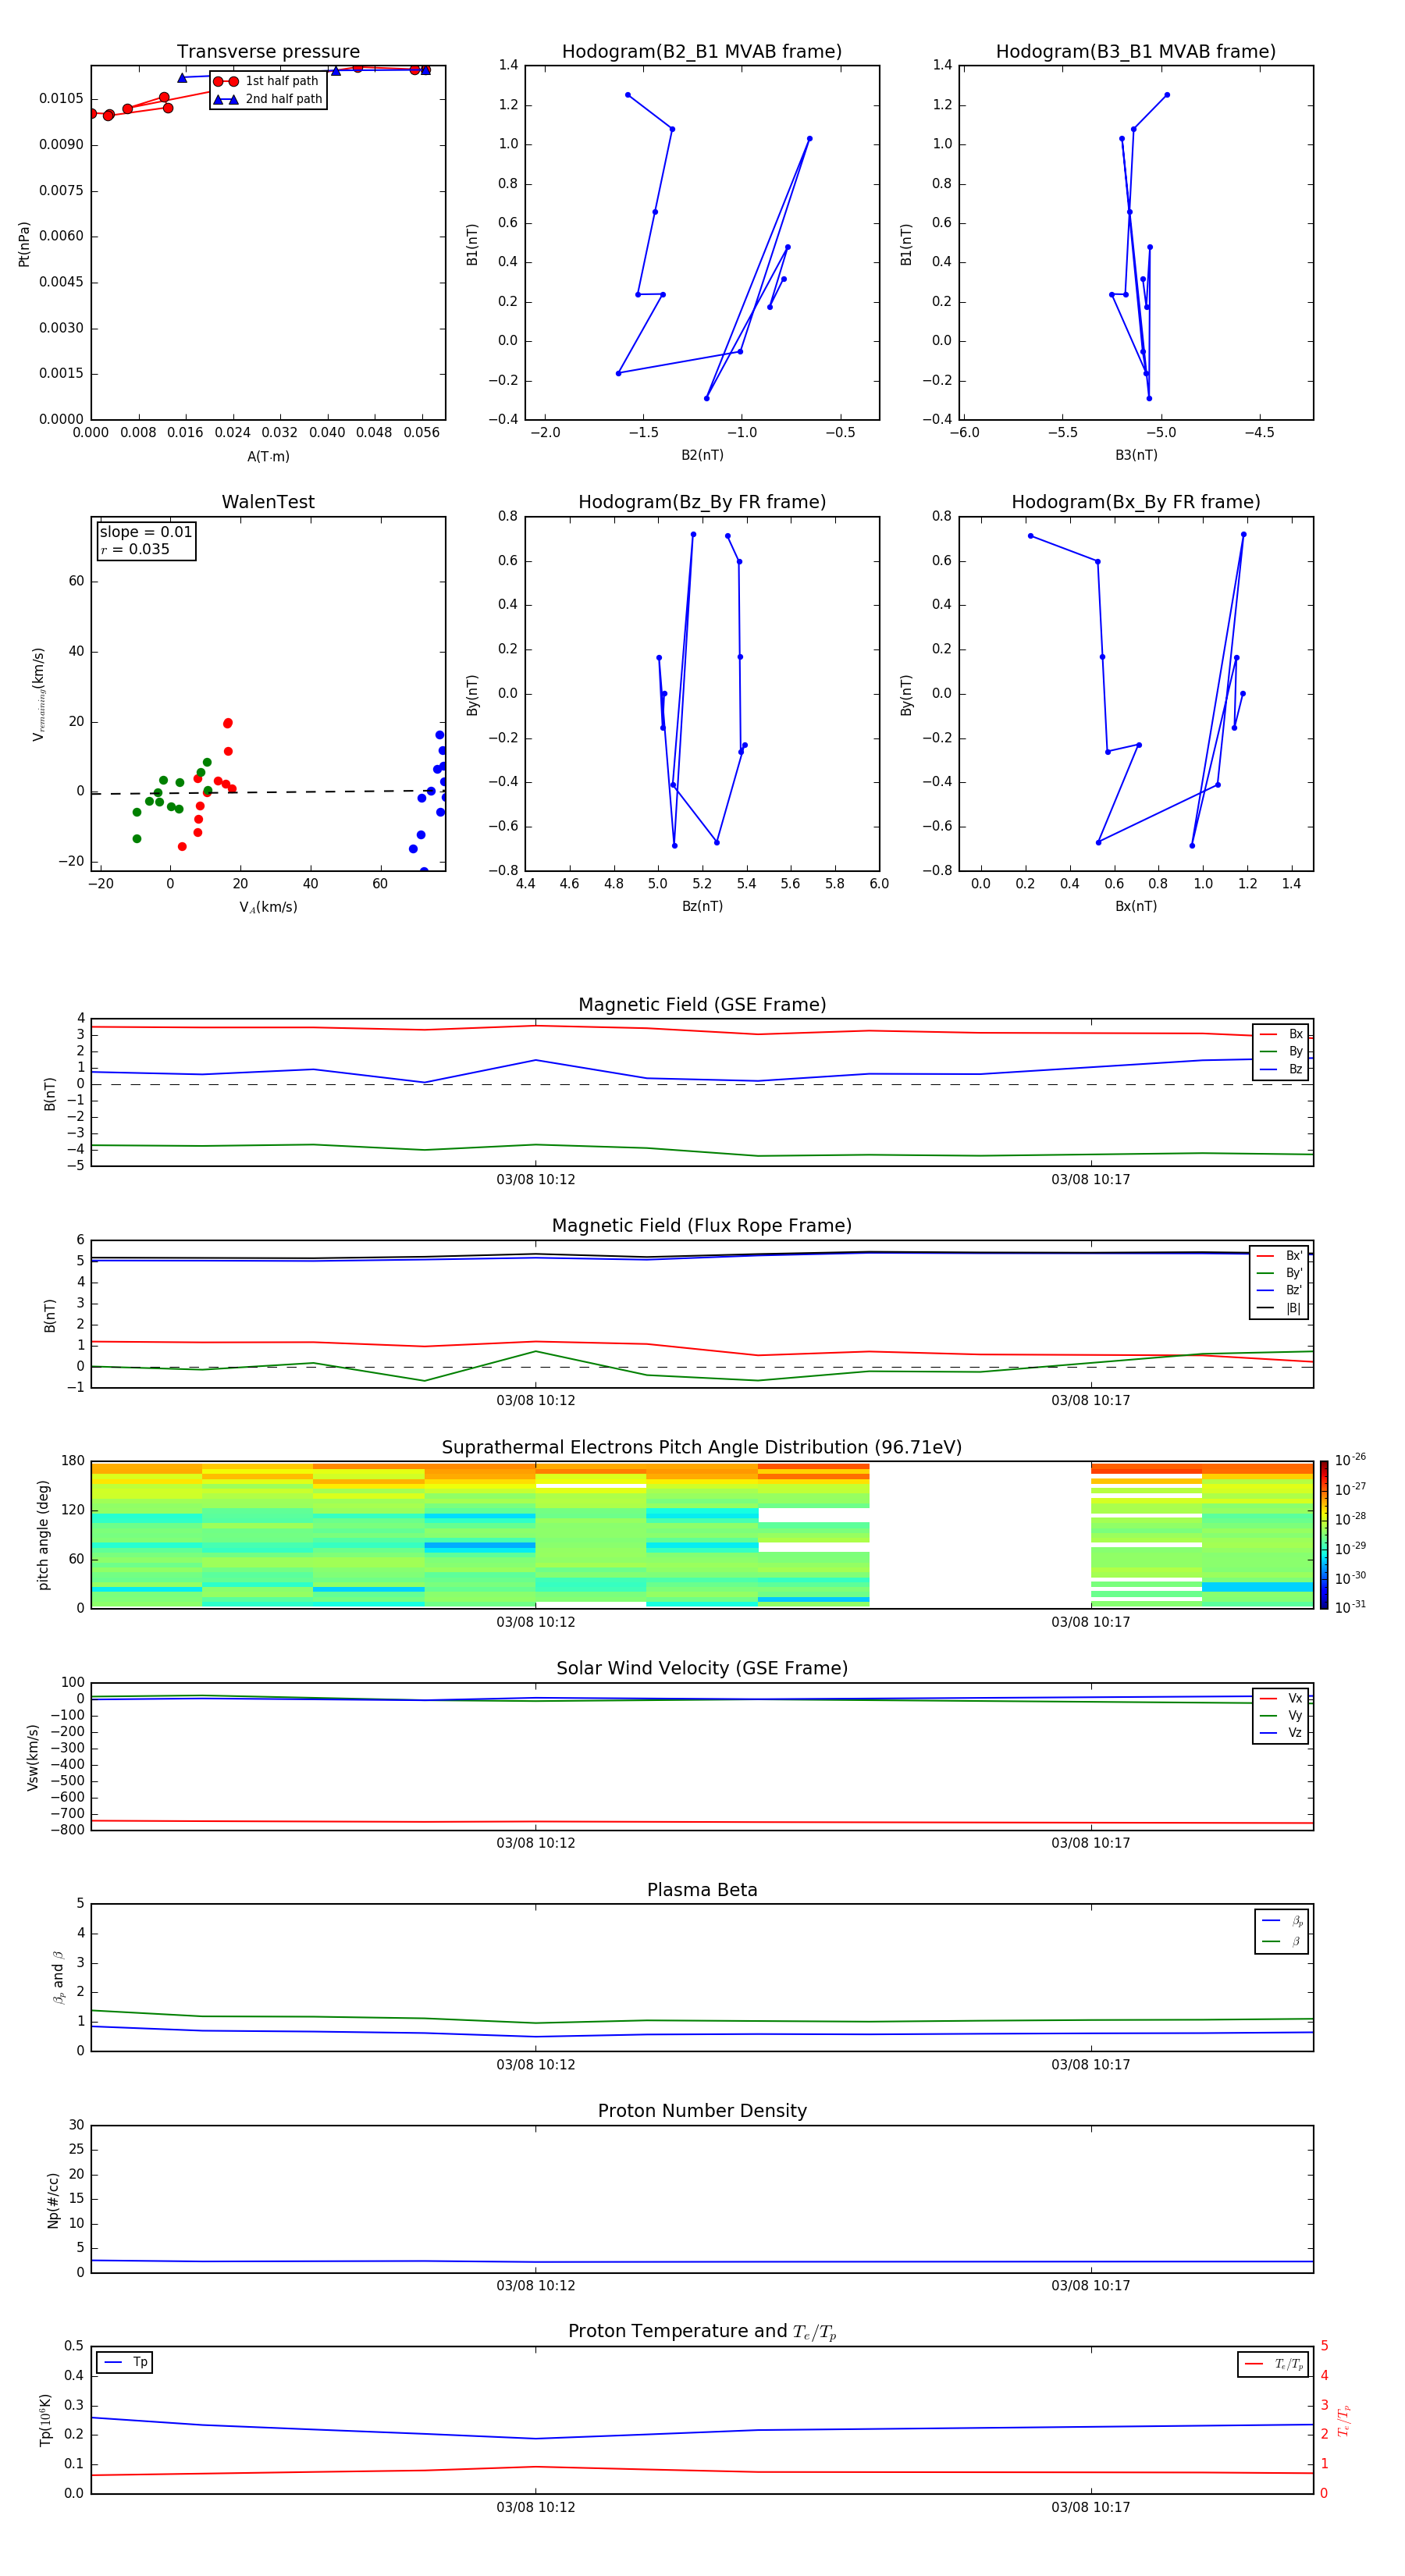Click the leftmost point in Bx_By FR hodogram
The width and height of the screenshot is (1405, 2576).
[x=1030, y=536]
